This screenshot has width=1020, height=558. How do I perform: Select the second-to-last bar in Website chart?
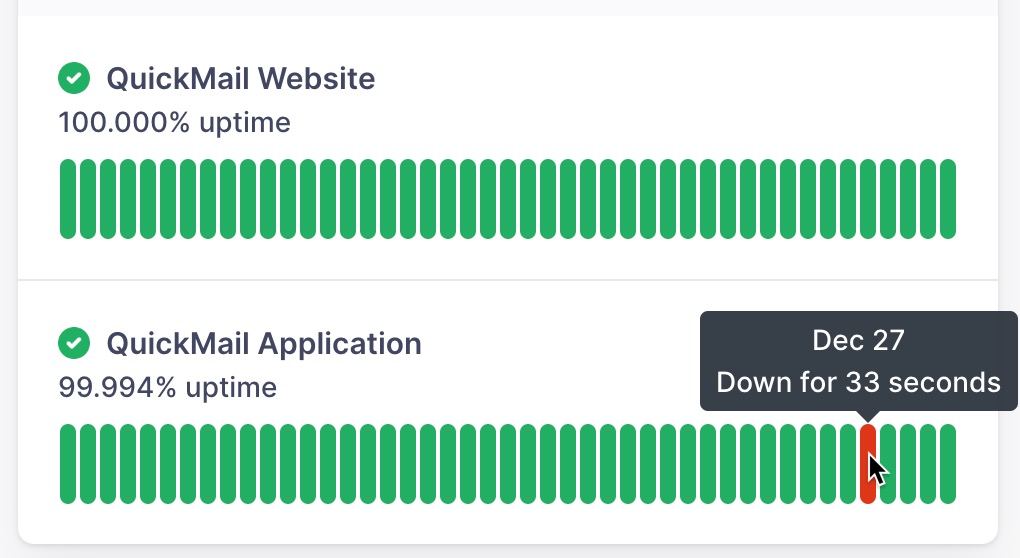click(x=928, y=199)
